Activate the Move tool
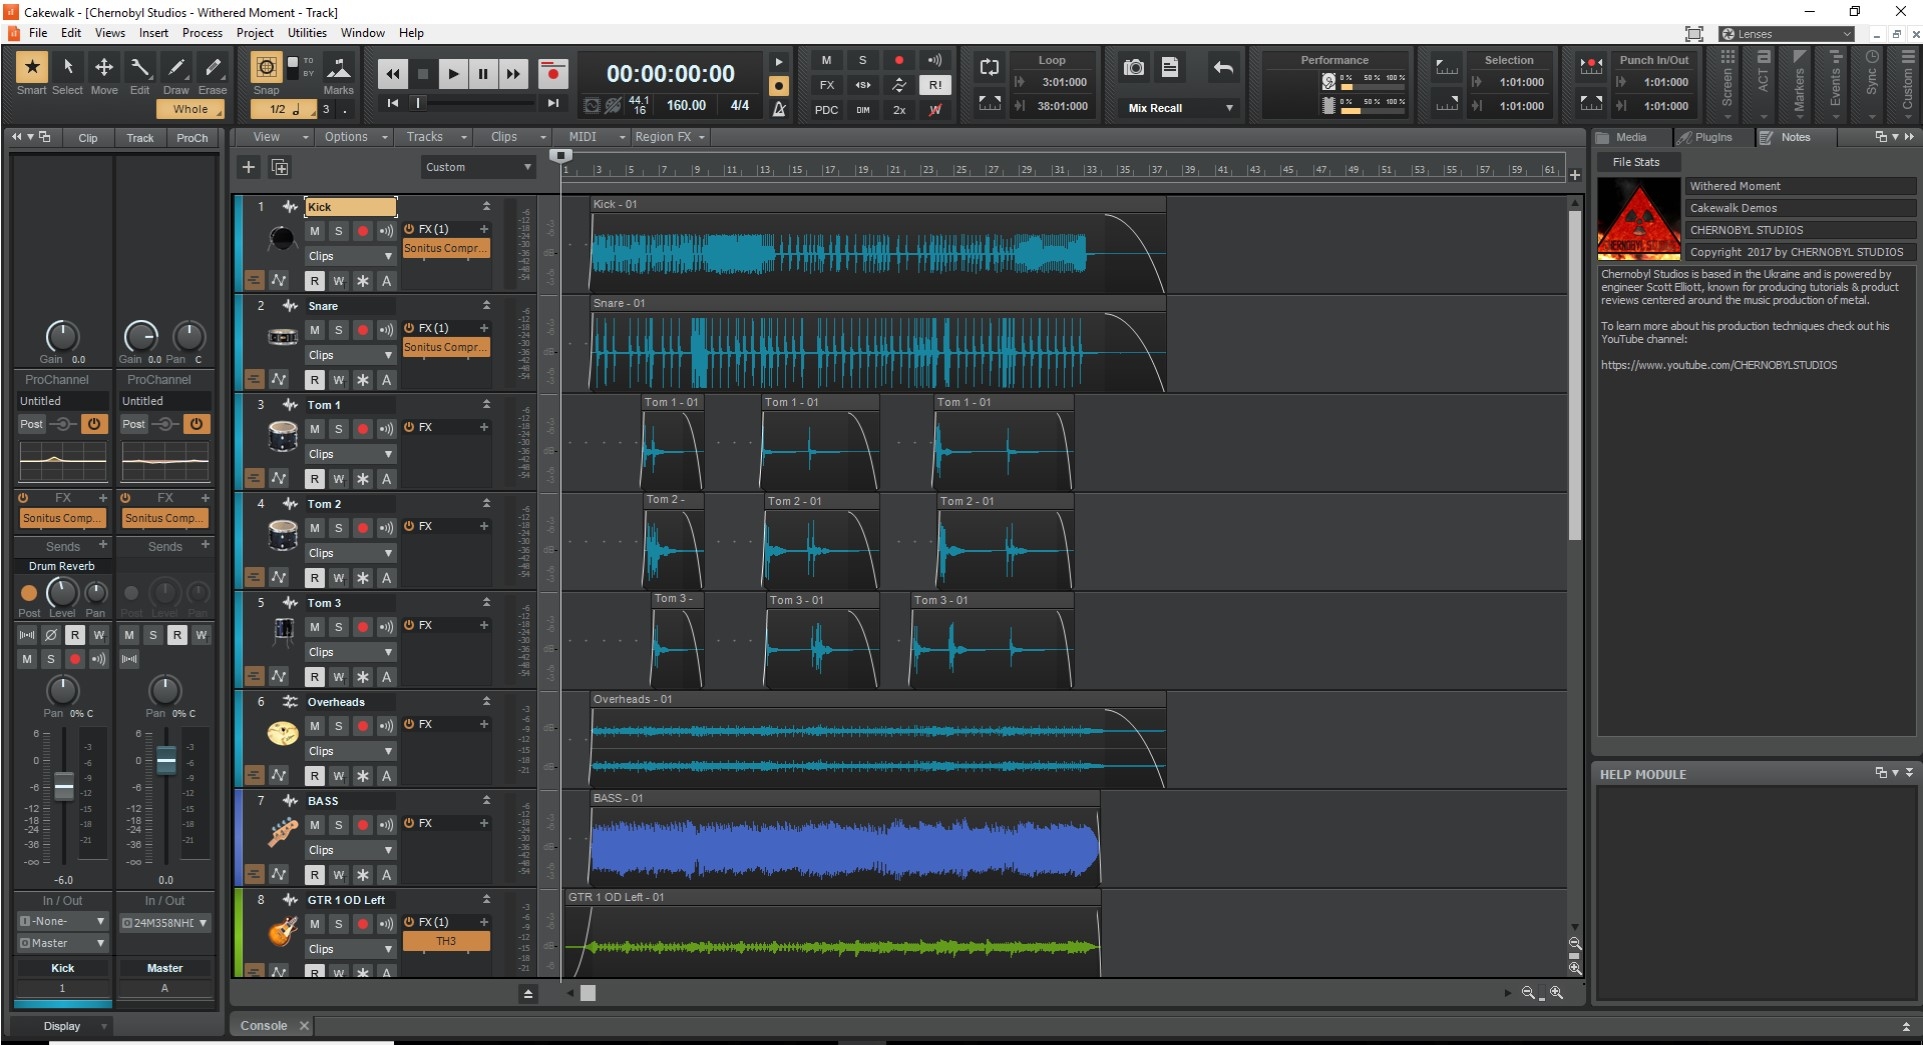This screenshot has height=1045, width=1923. pyautogui.click(x=104, y=68)
